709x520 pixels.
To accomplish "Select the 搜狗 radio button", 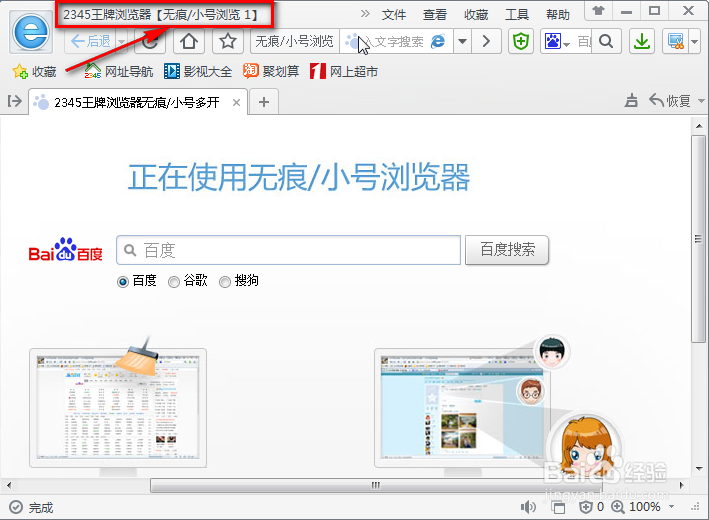I will 225,282.
